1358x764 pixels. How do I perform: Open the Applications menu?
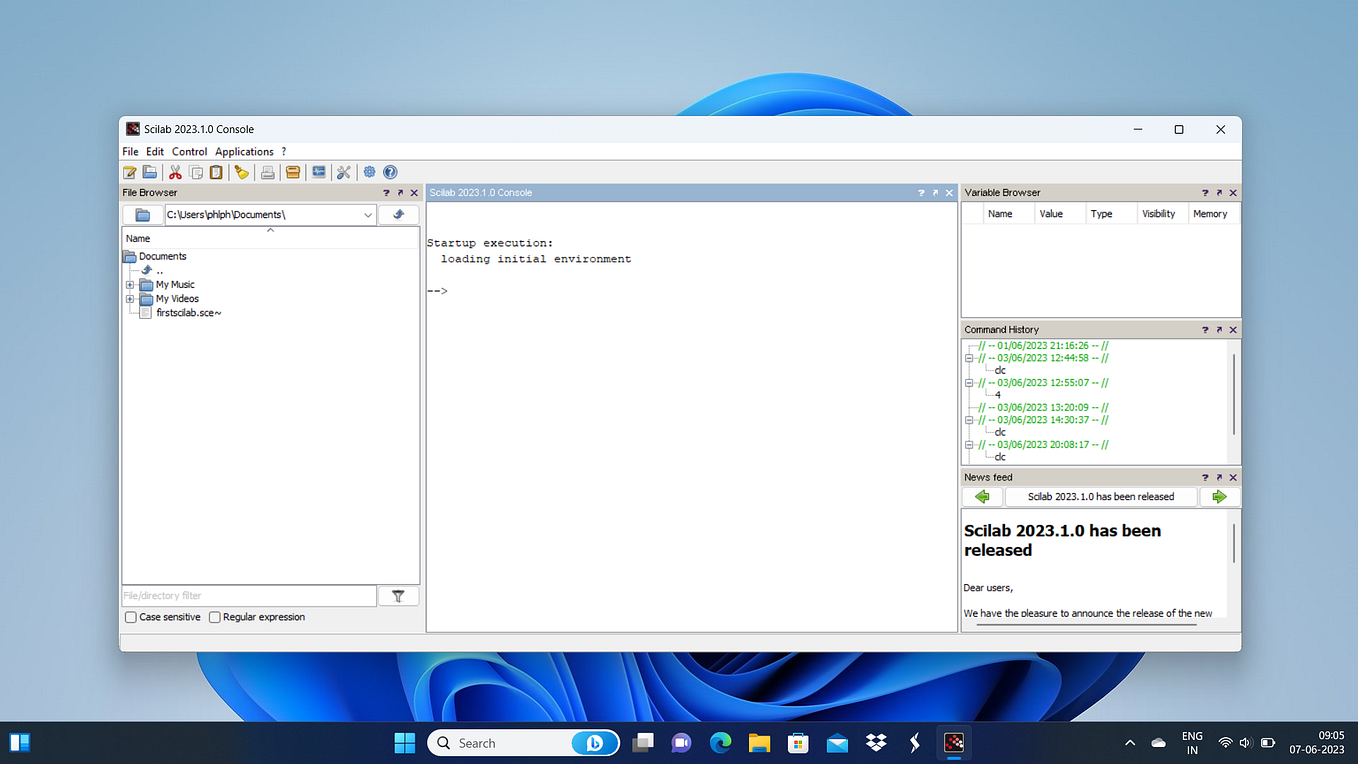pyautogui.click(x=245, y=152)
